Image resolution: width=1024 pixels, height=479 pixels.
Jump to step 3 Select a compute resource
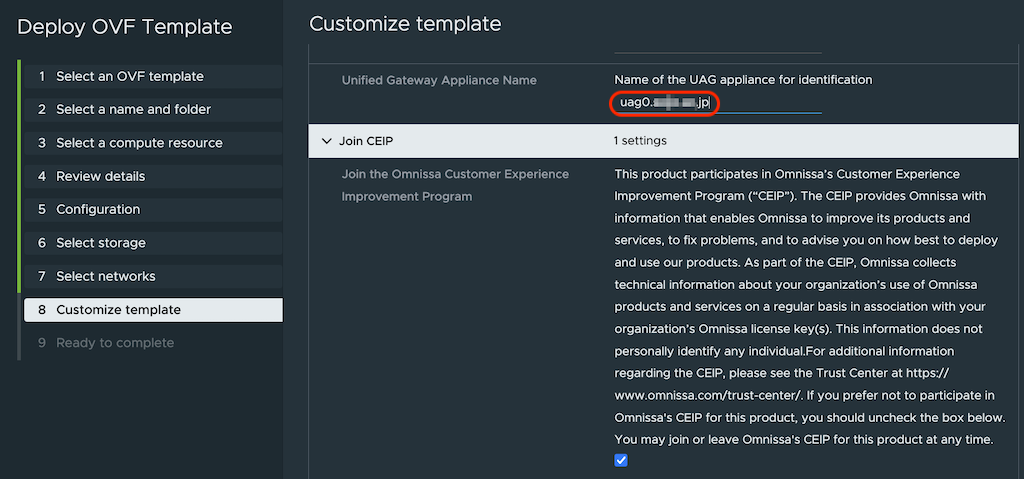(x=139, y=143)
